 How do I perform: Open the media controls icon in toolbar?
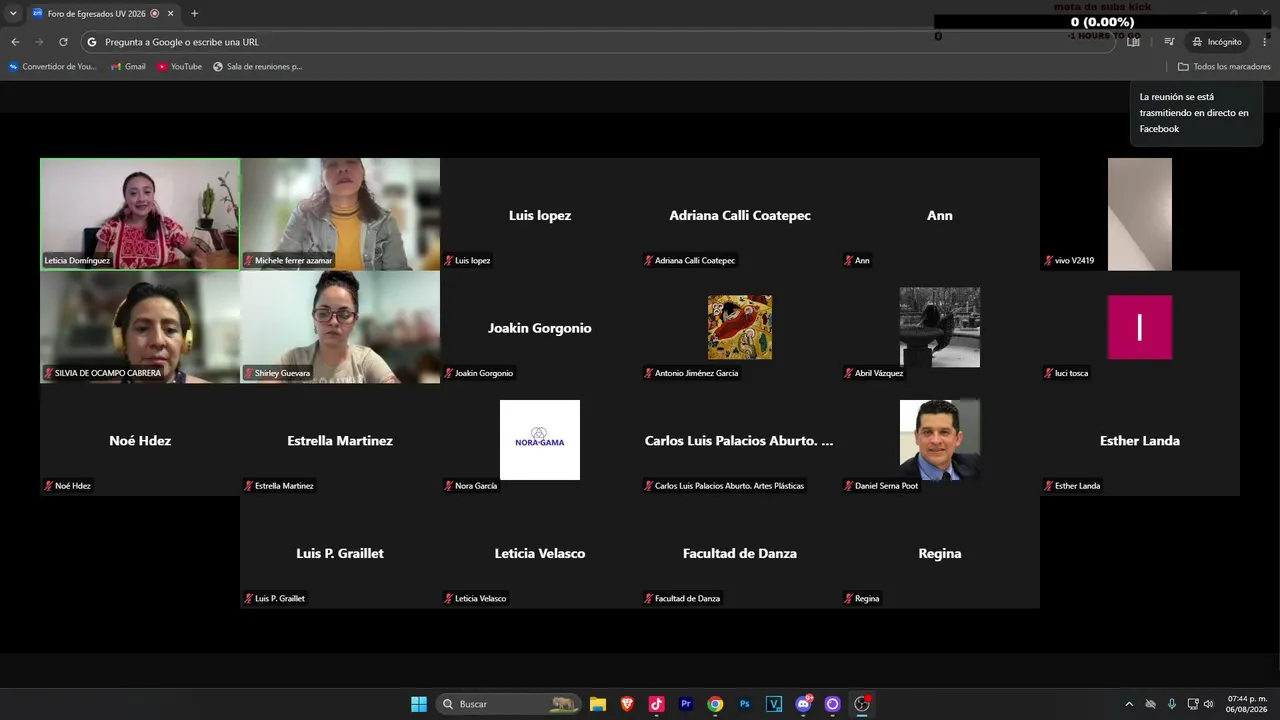click(1169, 42)
